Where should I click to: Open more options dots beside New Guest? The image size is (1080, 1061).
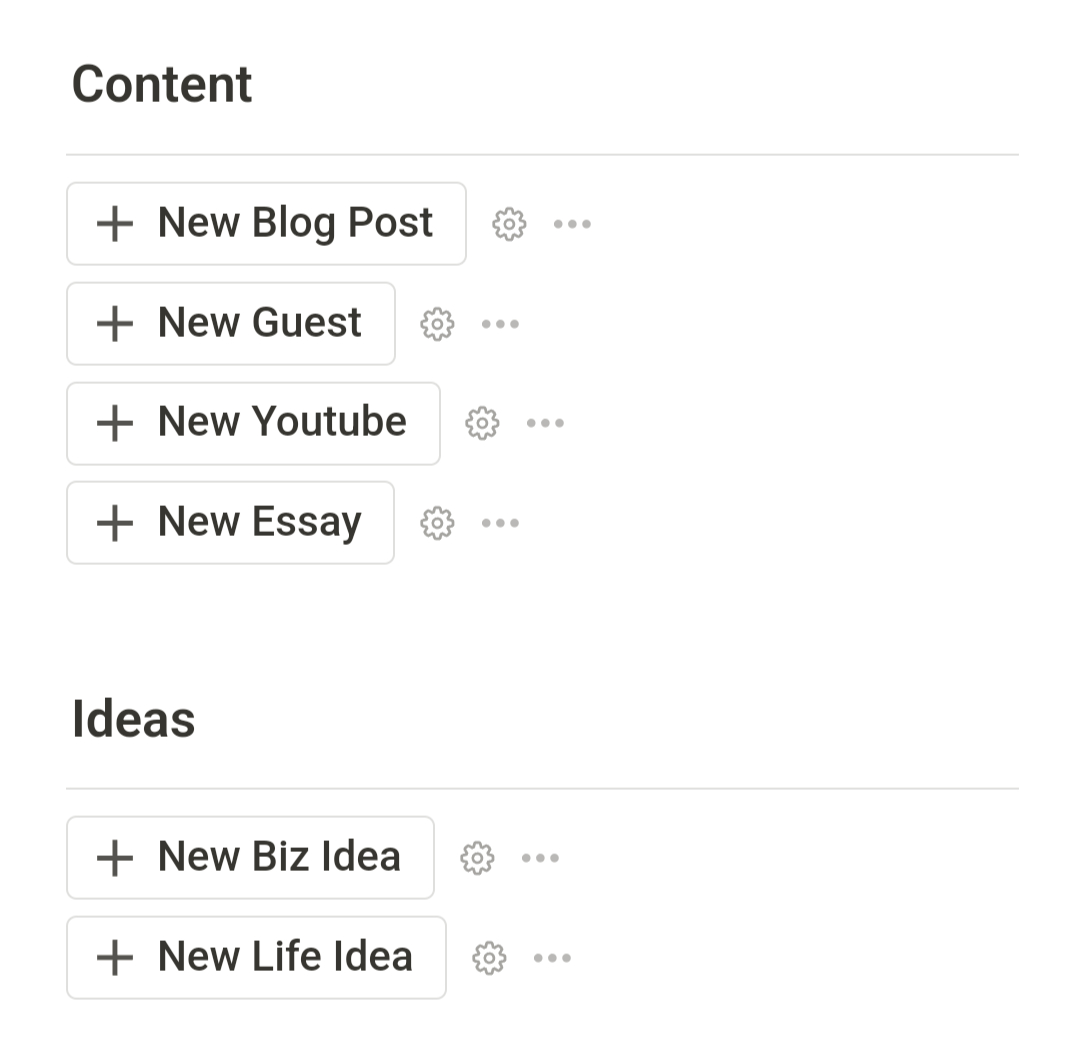[500, 324]
